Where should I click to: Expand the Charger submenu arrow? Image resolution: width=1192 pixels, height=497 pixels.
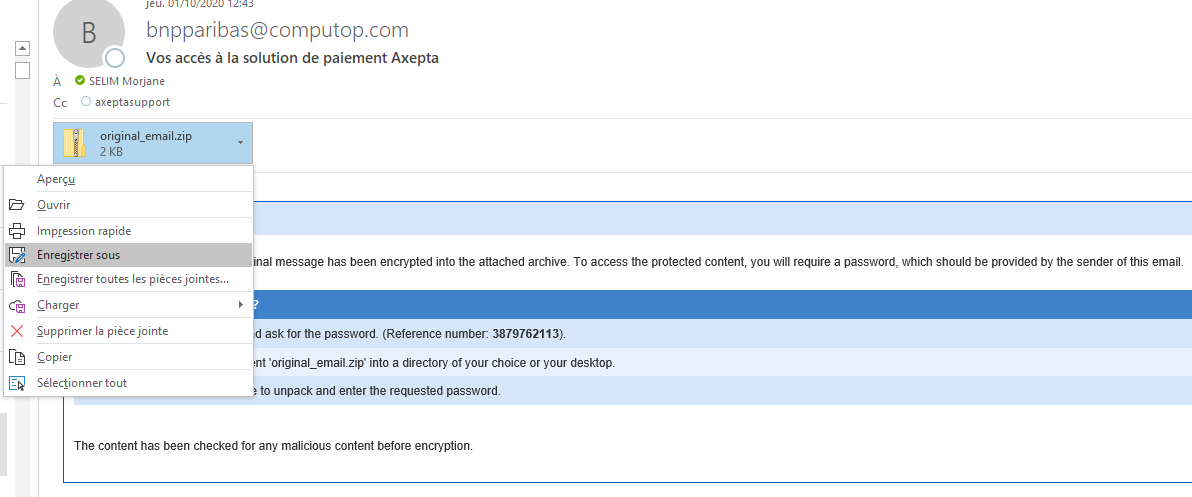[x=240, y=305]
